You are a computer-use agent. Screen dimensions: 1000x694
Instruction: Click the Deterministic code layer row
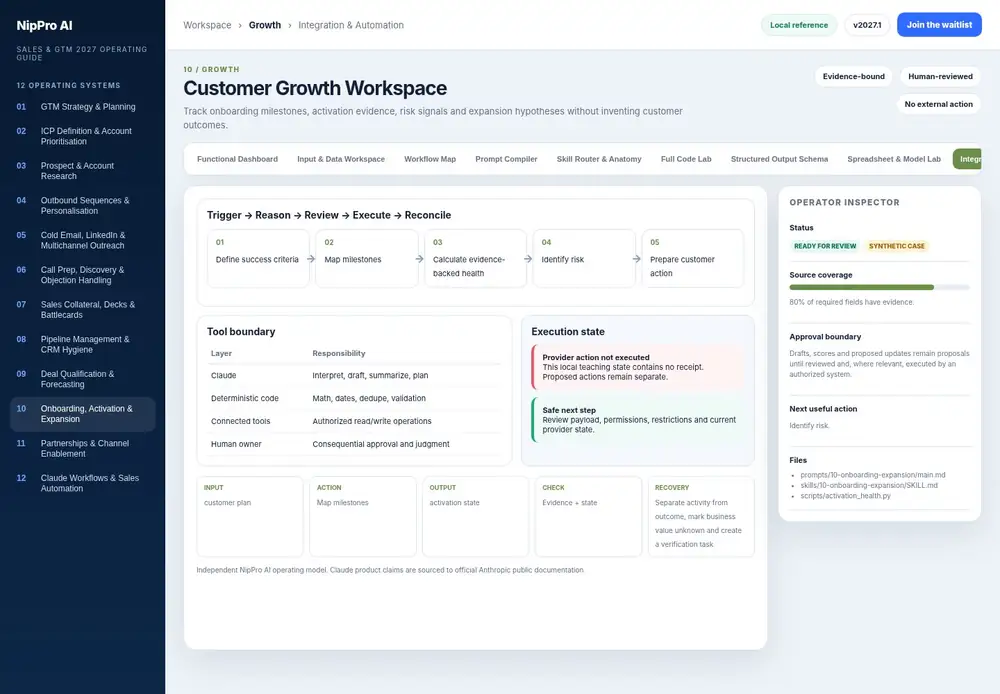tap(354, 398)
